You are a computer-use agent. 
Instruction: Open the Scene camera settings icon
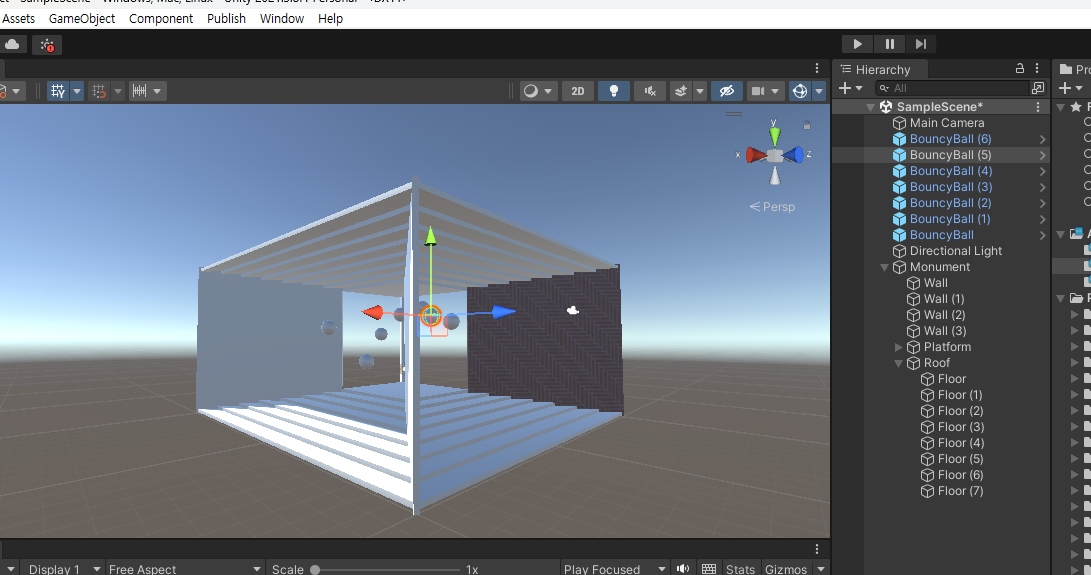758,91
